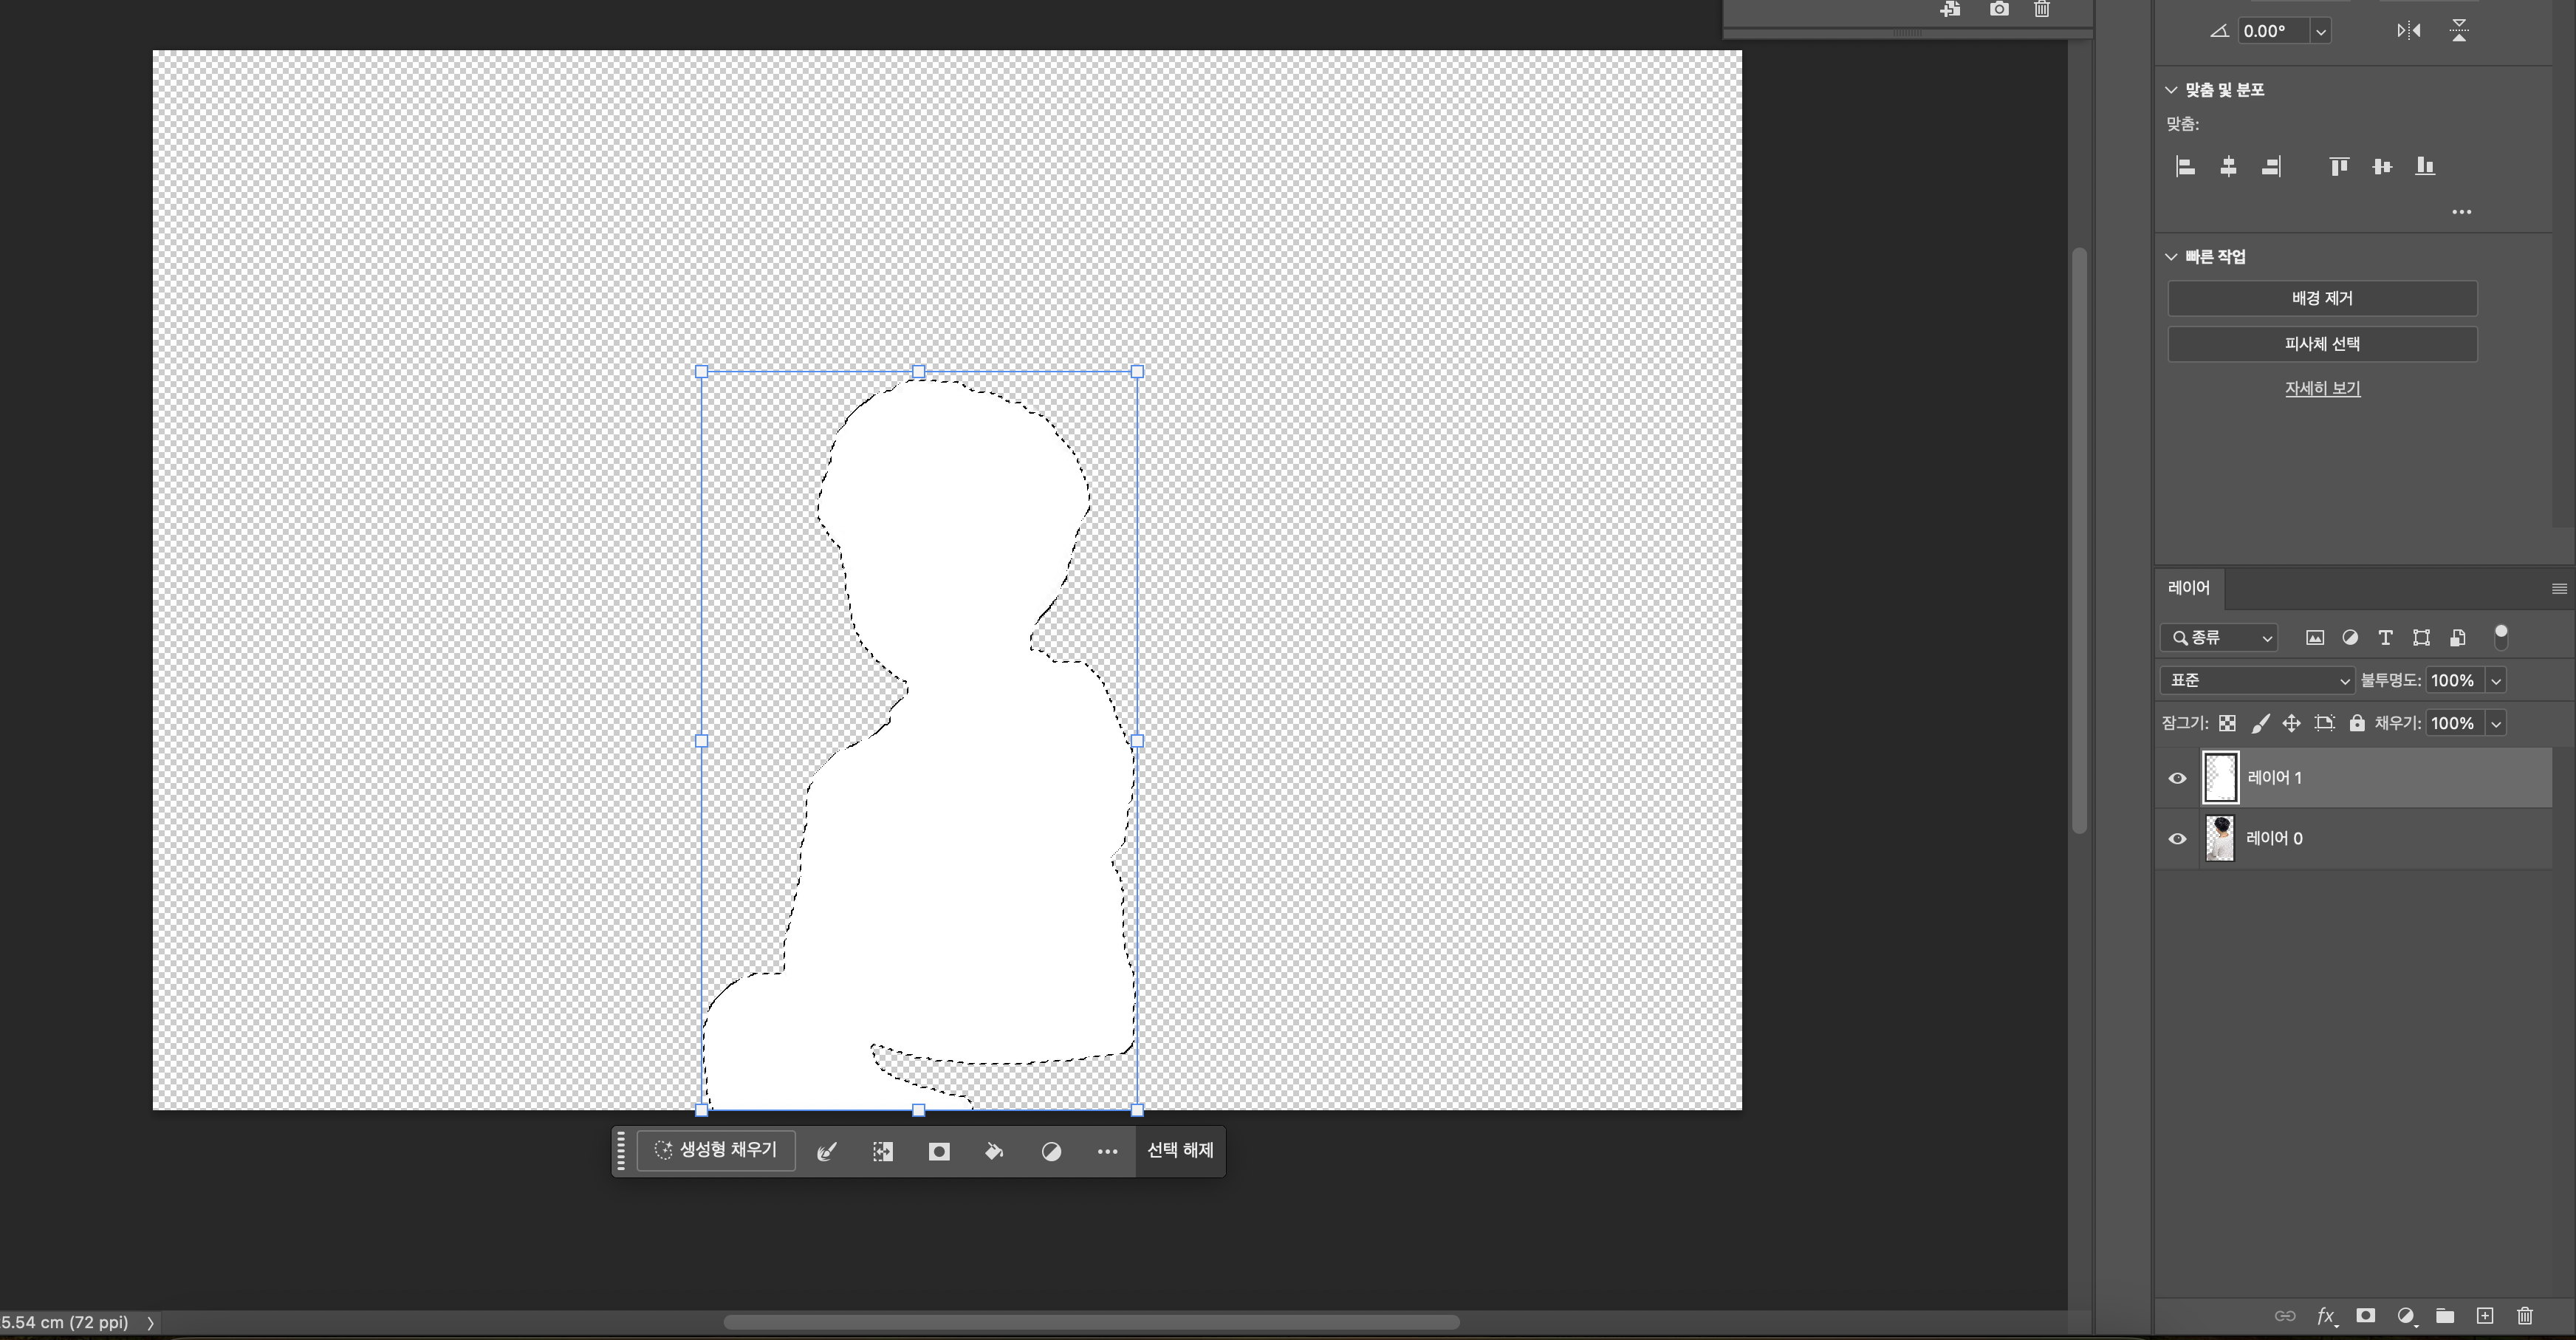Toggle visibility of 레이어 0
2576x1340 pixels.
pos(2177,839)
